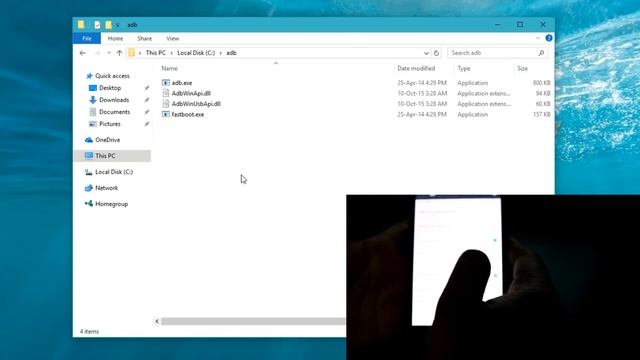The image size is (640, 360).
Task: Click the AdbWinUsbApi.dll file icon
Action: coord(166,104)
